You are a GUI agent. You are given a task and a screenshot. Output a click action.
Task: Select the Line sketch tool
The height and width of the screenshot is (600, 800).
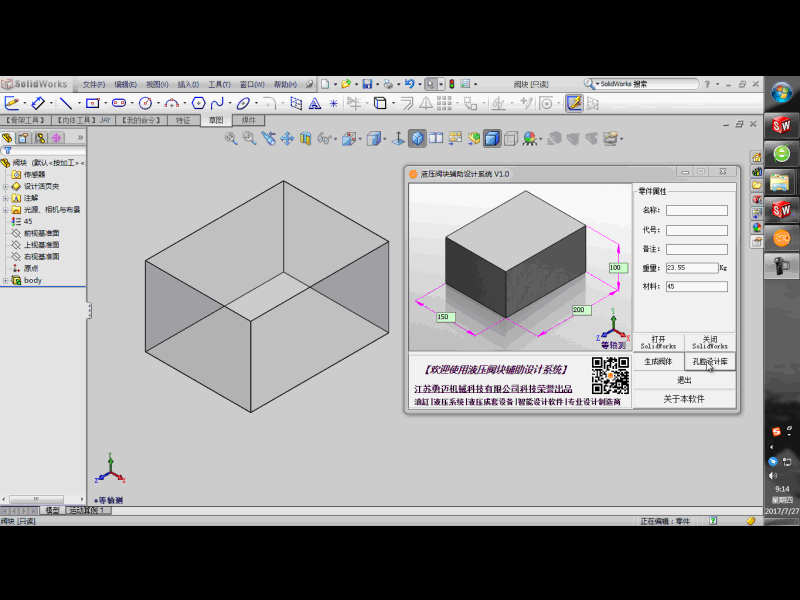click(x=65, y=103)
